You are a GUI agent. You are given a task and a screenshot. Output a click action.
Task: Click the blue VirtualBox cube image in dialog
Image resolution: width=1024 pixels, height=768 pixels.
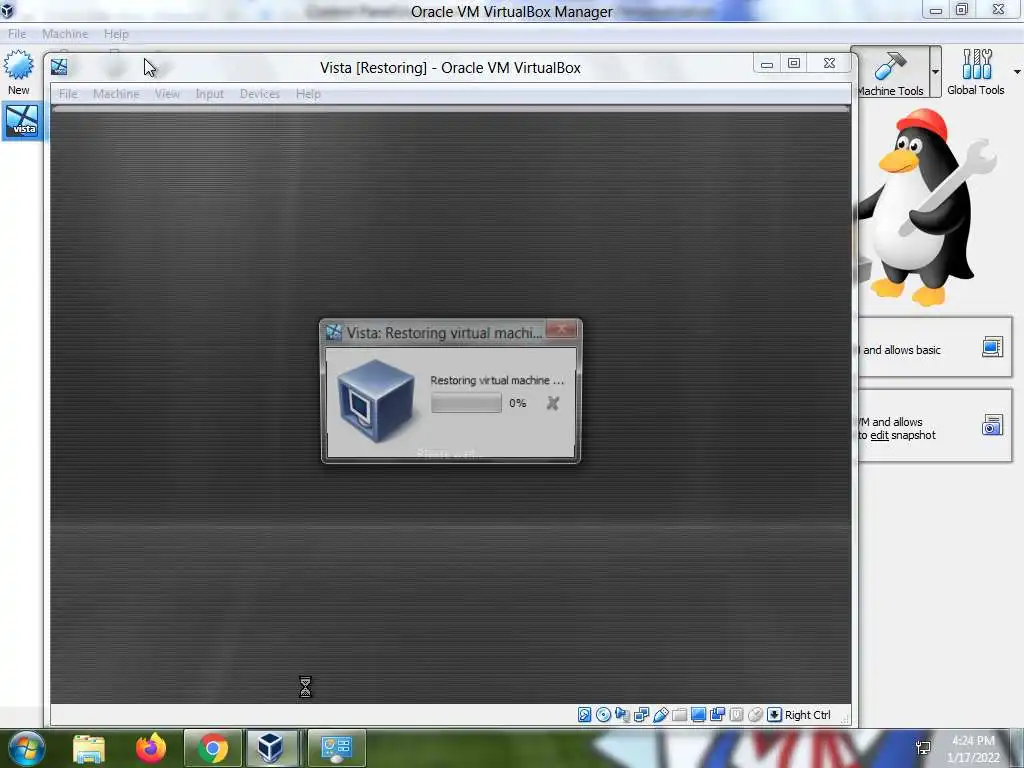(376, 400)
